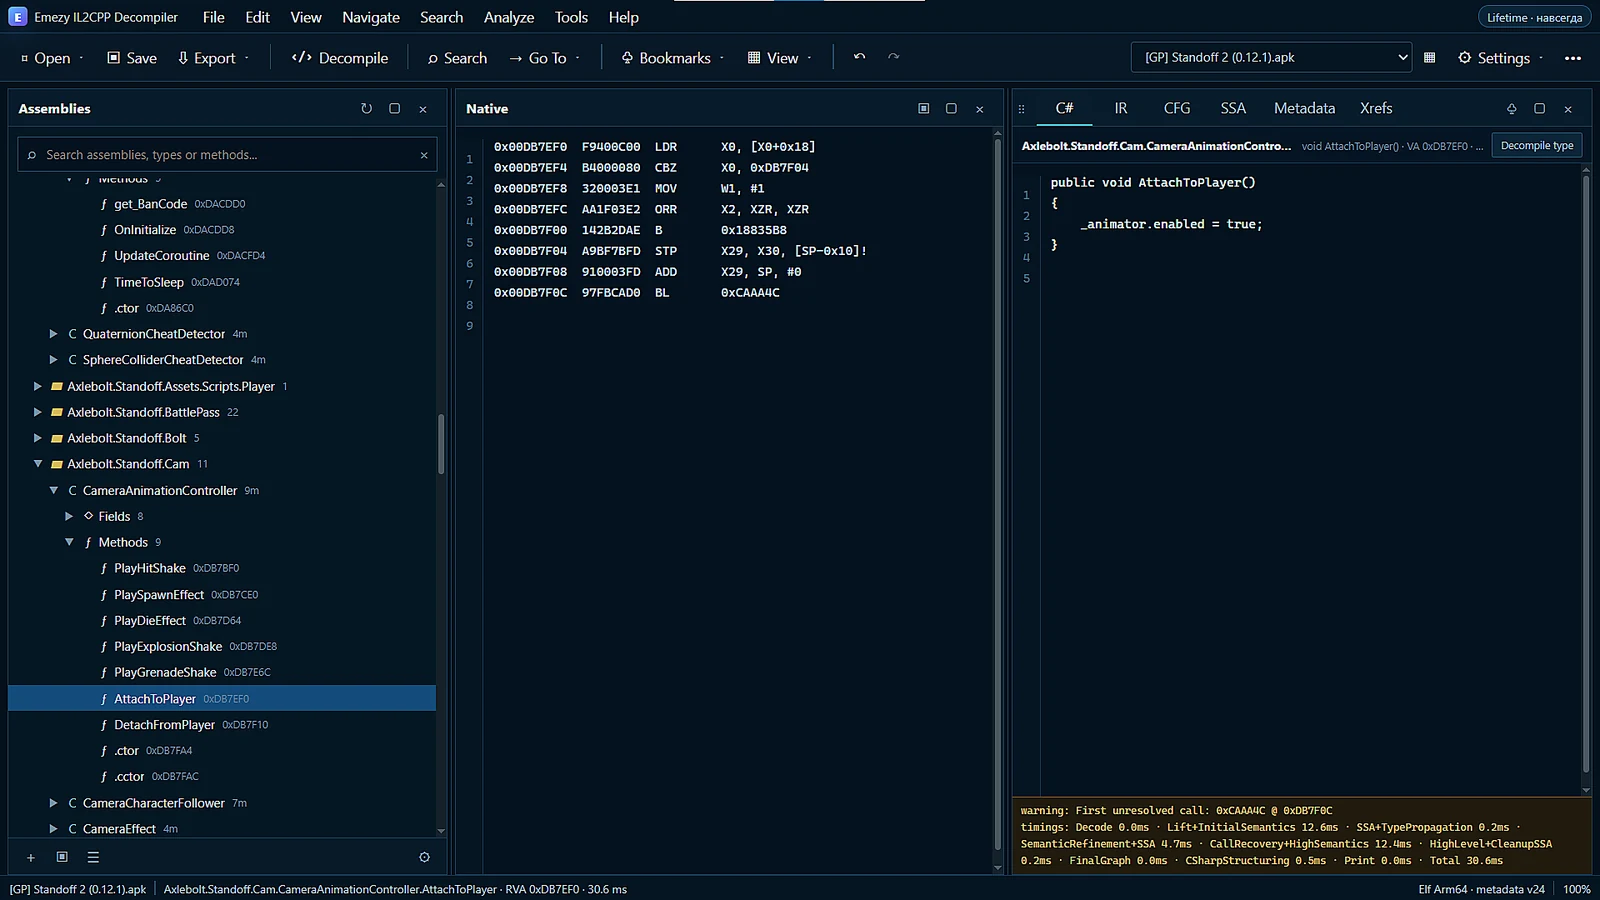Screen dimensions: 1600x900
Task: Click the Go To toolbar button
Action: (x=544, y=58)
